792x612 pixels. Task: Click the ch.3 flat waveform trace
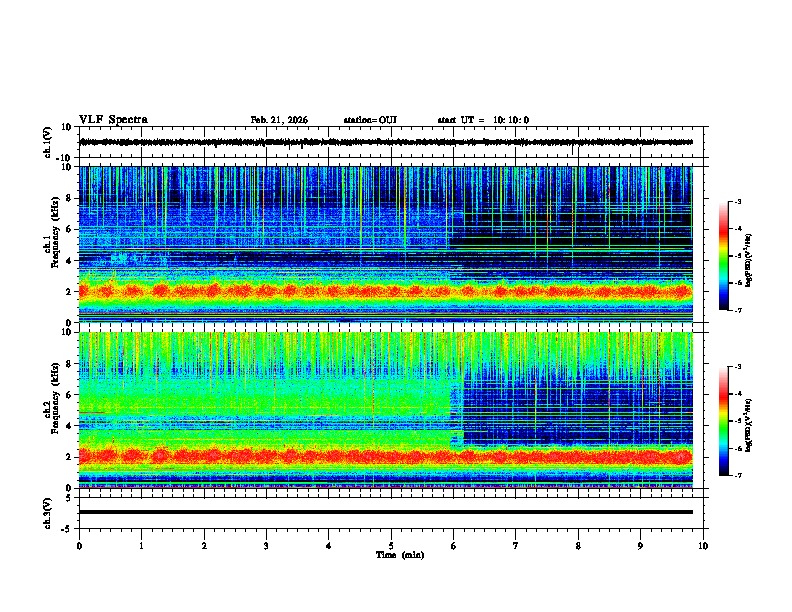pyautogui.click(x=386, y=512)
